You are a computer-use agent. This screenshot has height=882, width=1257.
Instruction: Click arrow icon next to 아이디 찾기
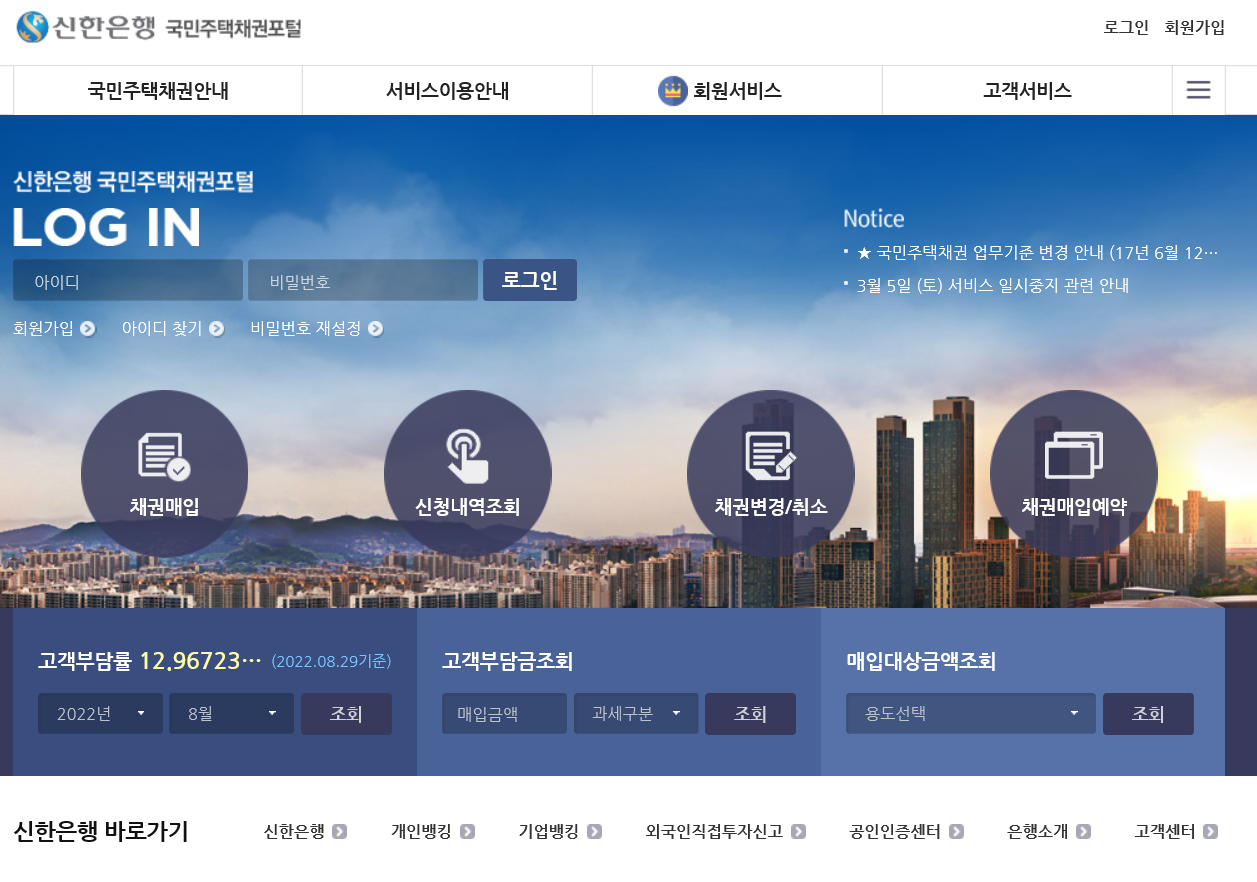point(216,329)
